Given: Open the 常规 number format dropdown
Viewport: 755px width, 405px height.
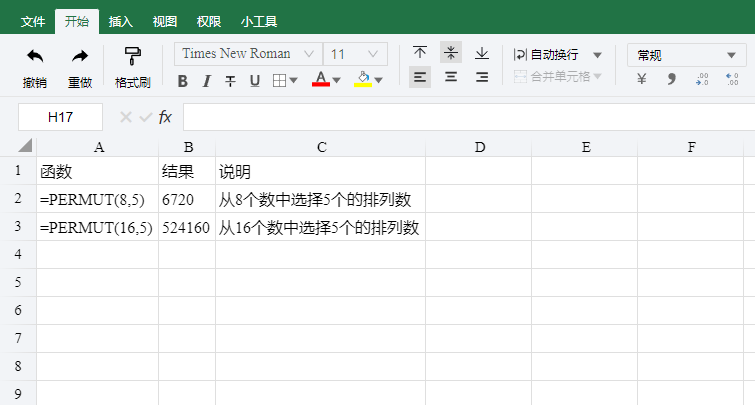Looking at the screenshot, I should coord(686,55).
